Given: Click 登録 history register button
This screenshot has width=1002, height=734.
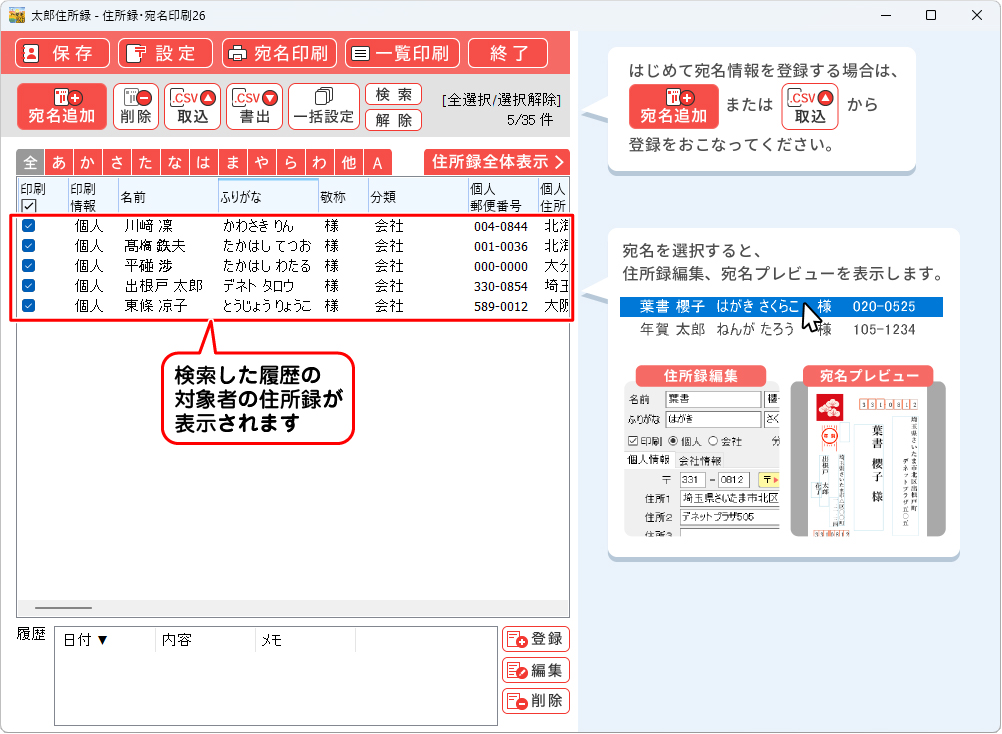Looking at the screenshot, I should point(535,639).
